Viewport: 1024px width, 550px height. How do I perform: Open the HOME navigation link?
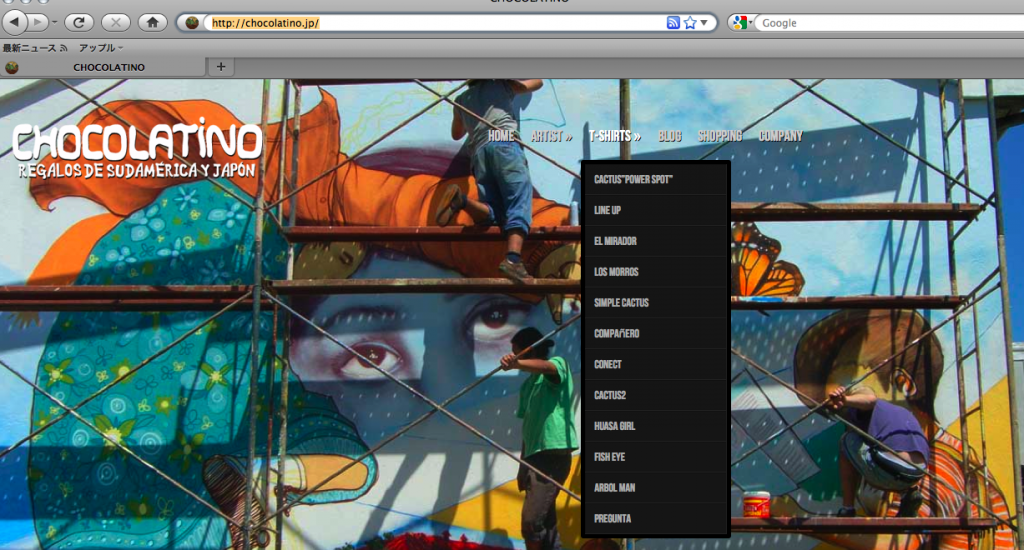(x=501, y=136)
